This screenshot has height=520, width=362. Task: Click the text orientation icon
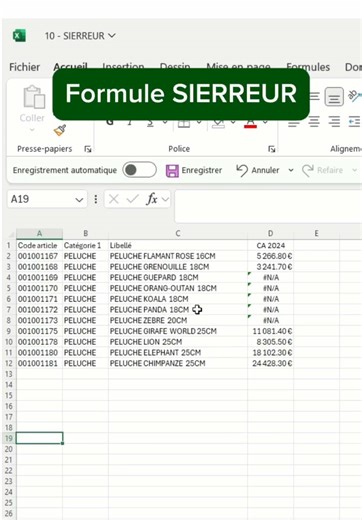pyautogui.click(x=354, y=96)
